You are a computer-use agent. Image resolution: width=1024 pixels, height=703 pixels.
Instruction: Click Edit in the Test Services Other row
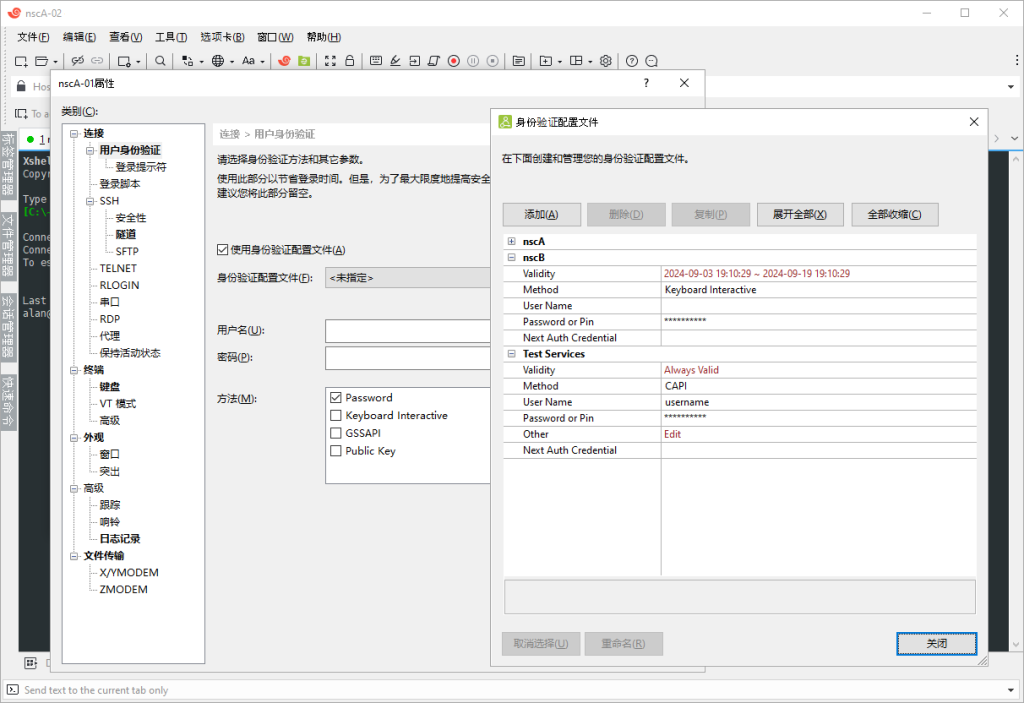(x=672, y=433)
